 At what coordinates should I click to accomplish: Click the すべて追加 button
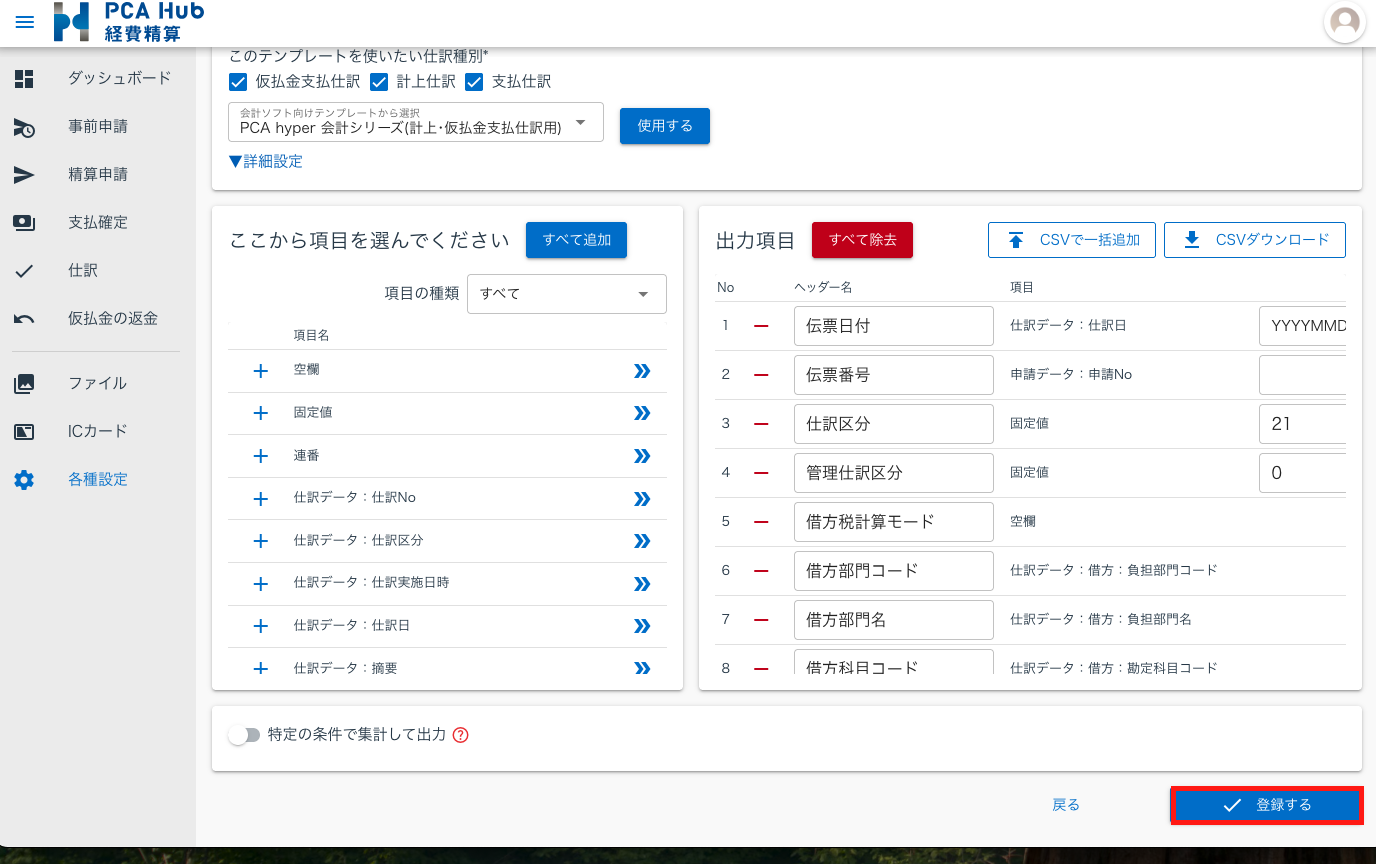(x=577, y=240)
